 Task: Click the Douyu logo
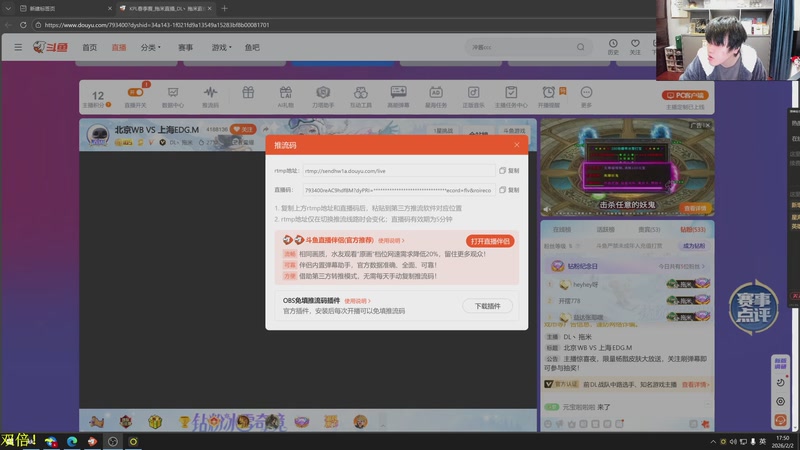pyautogui.click(x=51, y=47)
